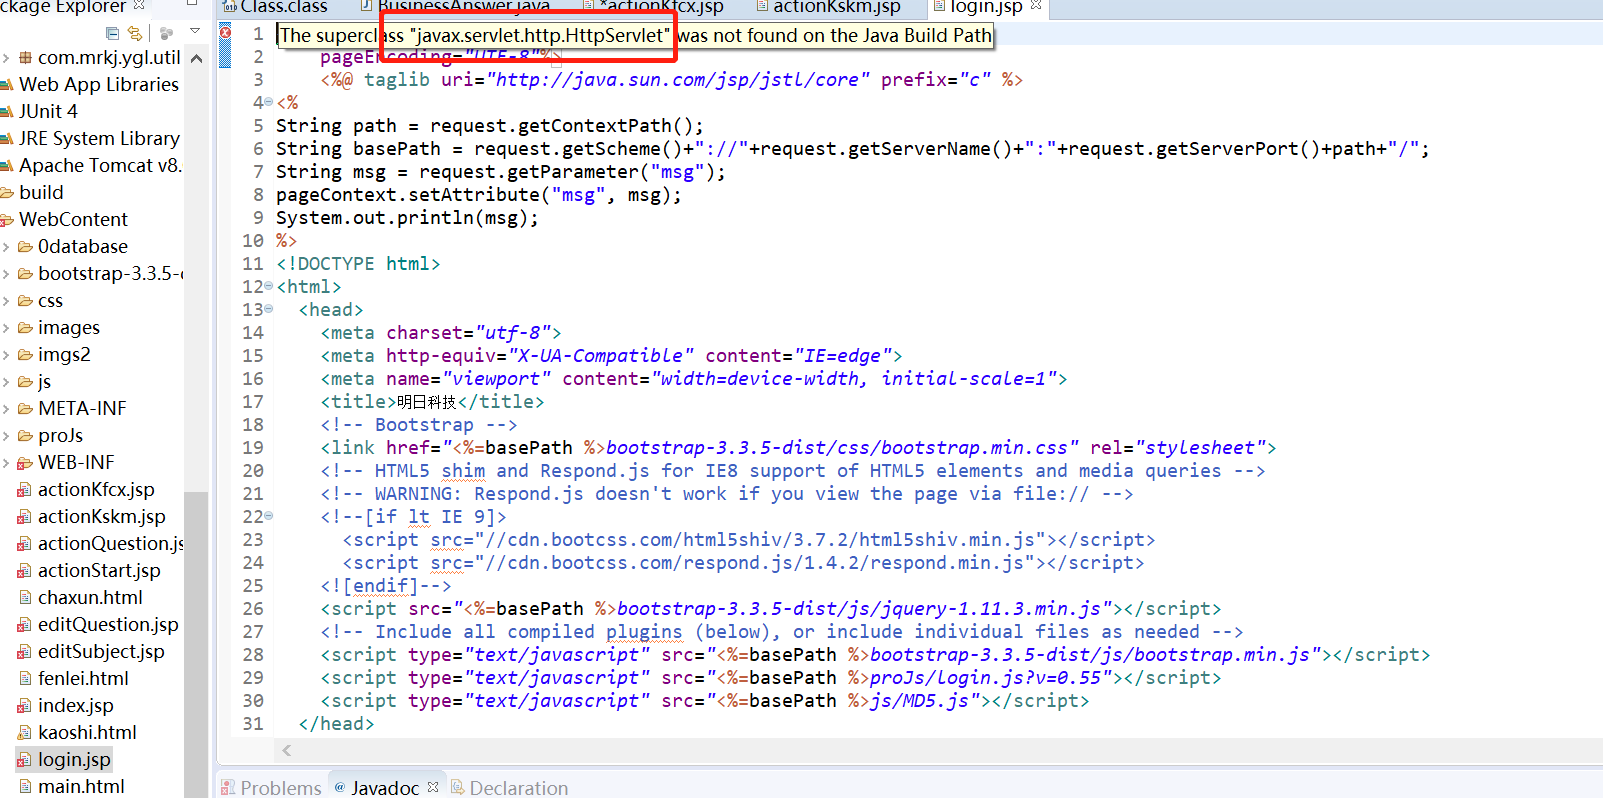The width and height of the screenshot is (1603, 798).
Task: Switch to the actionKskm.jsp editor tab
Action: 828,7
